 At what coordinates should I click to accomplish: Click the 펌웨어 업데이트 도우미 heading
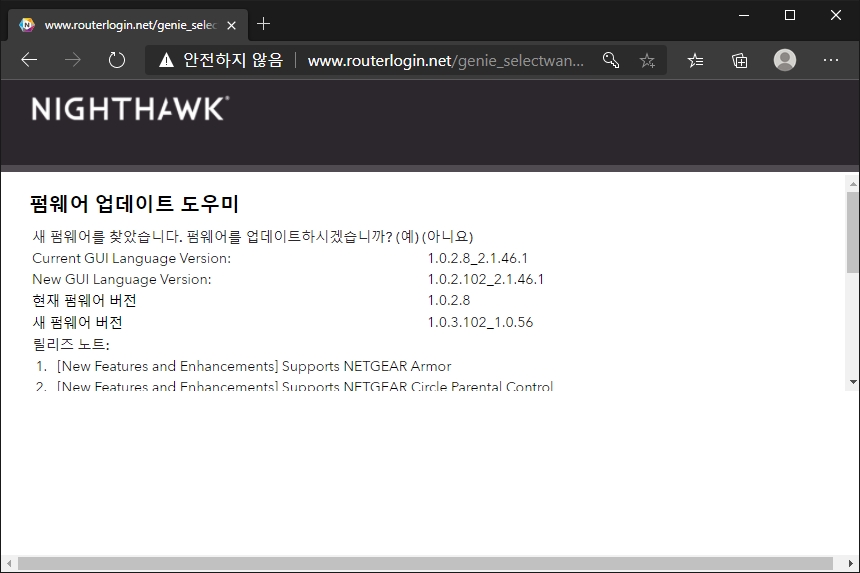pos(134,203)
